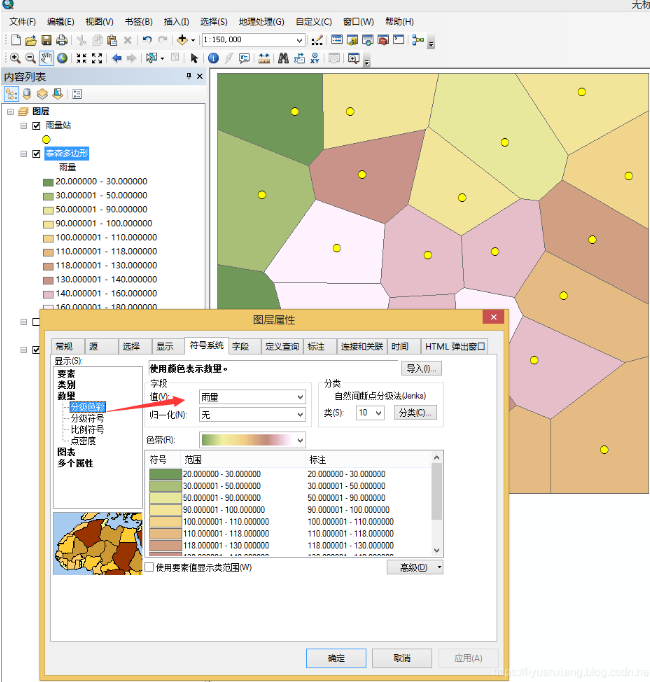Click the 导入(I)... button
The image size is (650, 682).
(x=421, y=368)
